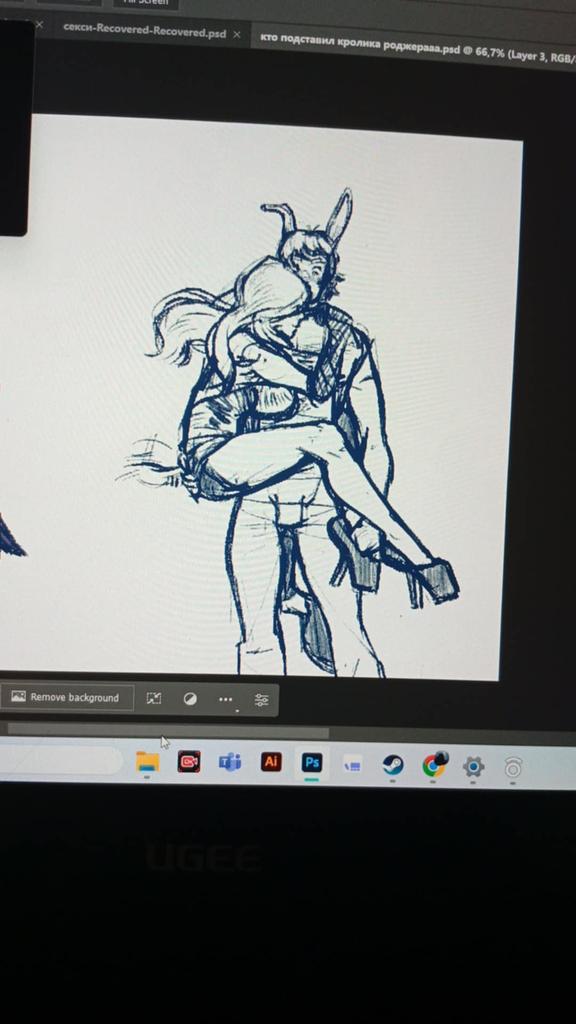The image size is (576, 1024).
Task: Click the Transform image icon in contextual bar
Action: (x=153, y=698)
